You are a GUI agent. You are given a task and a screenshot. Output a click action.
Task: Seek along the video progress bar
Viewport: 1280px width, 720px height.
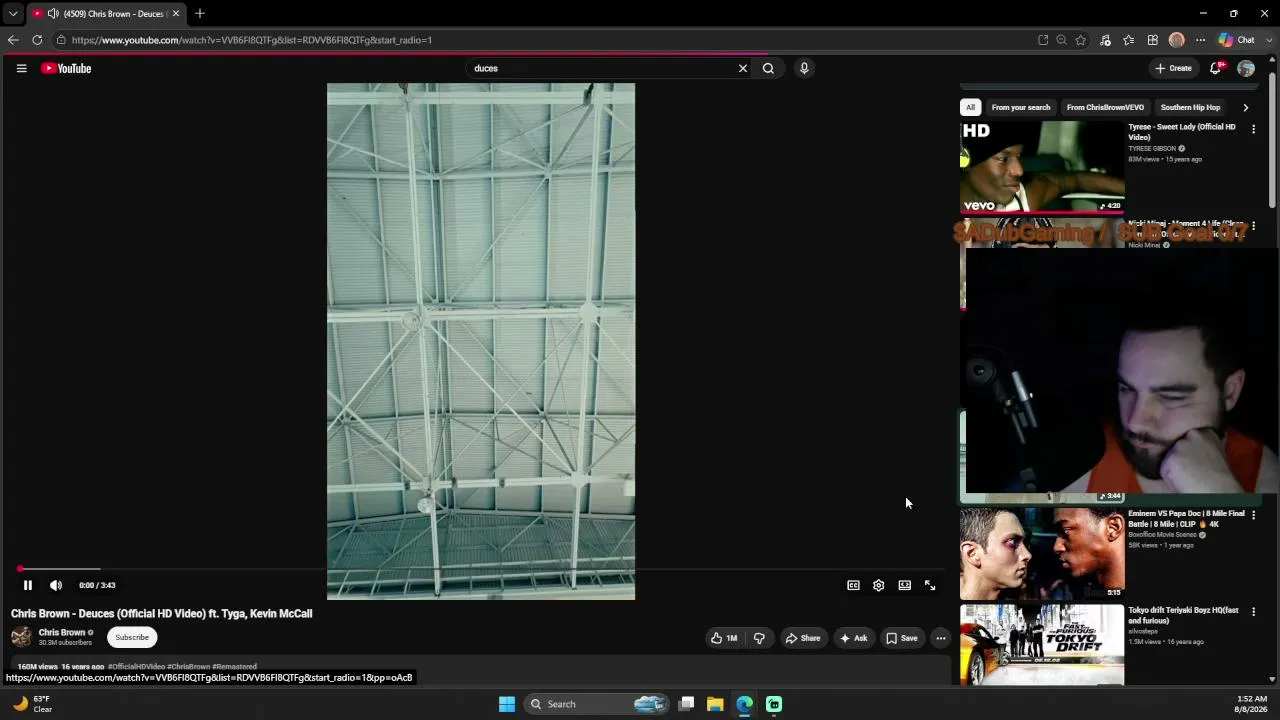coord(480,569)
